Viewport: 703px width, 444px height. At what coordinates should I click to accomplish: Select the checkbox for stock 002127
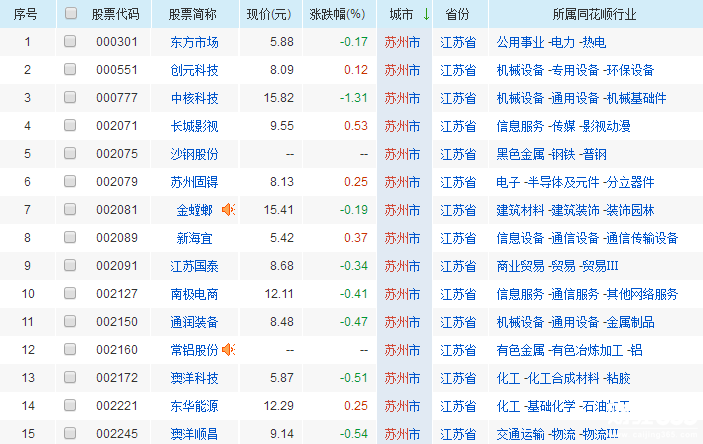pyautogui.click(x=70, y=293)
